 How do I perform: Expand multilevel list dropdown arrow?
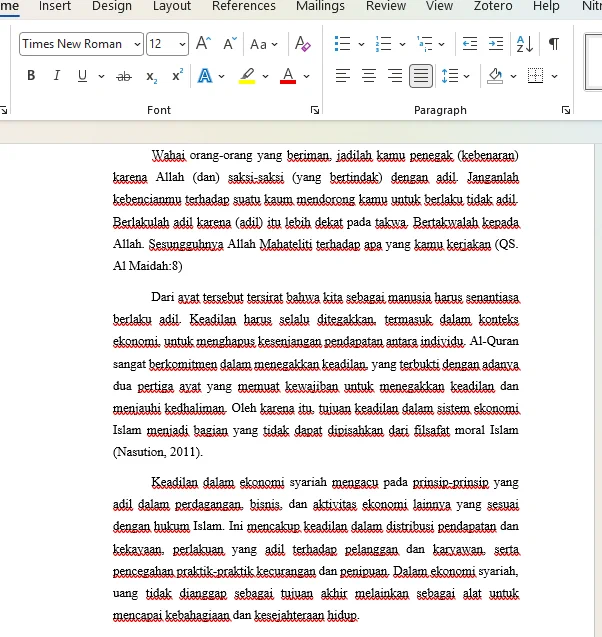(x=442, y=44)
